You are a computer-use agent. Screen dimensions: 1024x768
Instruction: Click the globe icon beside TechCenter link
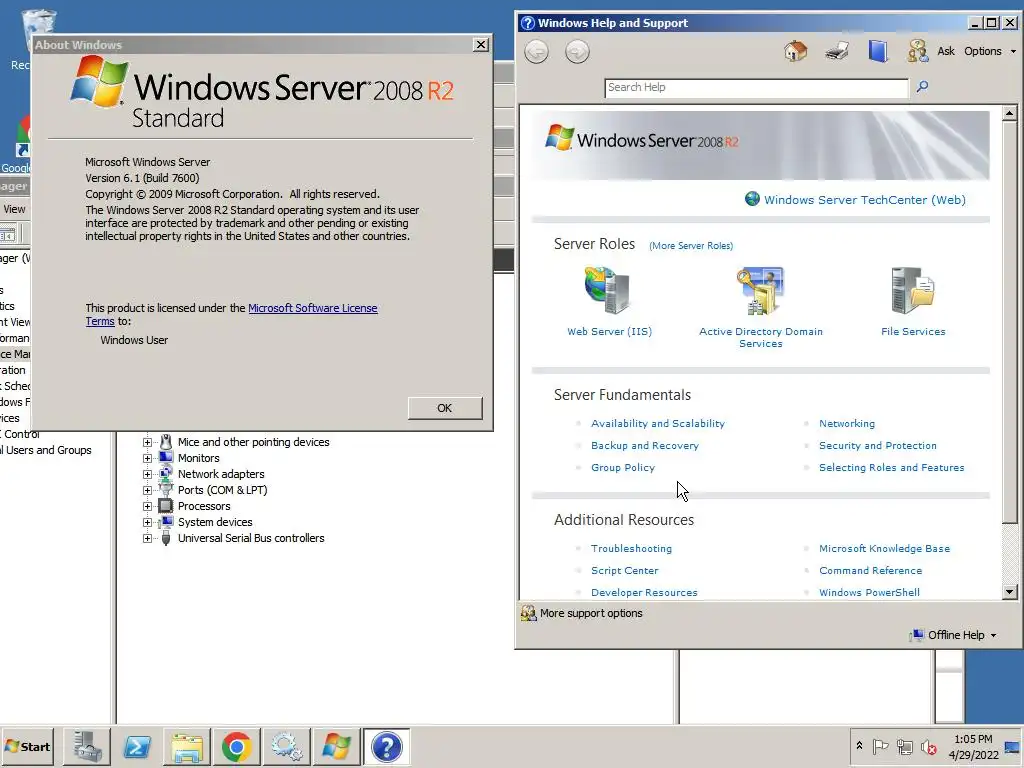pos(752,199)
